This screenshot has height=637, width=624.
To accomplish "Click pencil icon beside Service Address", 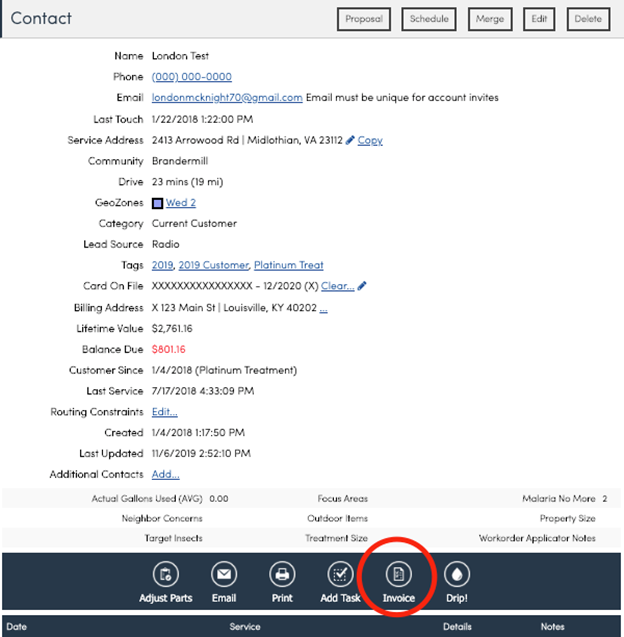I will coord(350,141).
